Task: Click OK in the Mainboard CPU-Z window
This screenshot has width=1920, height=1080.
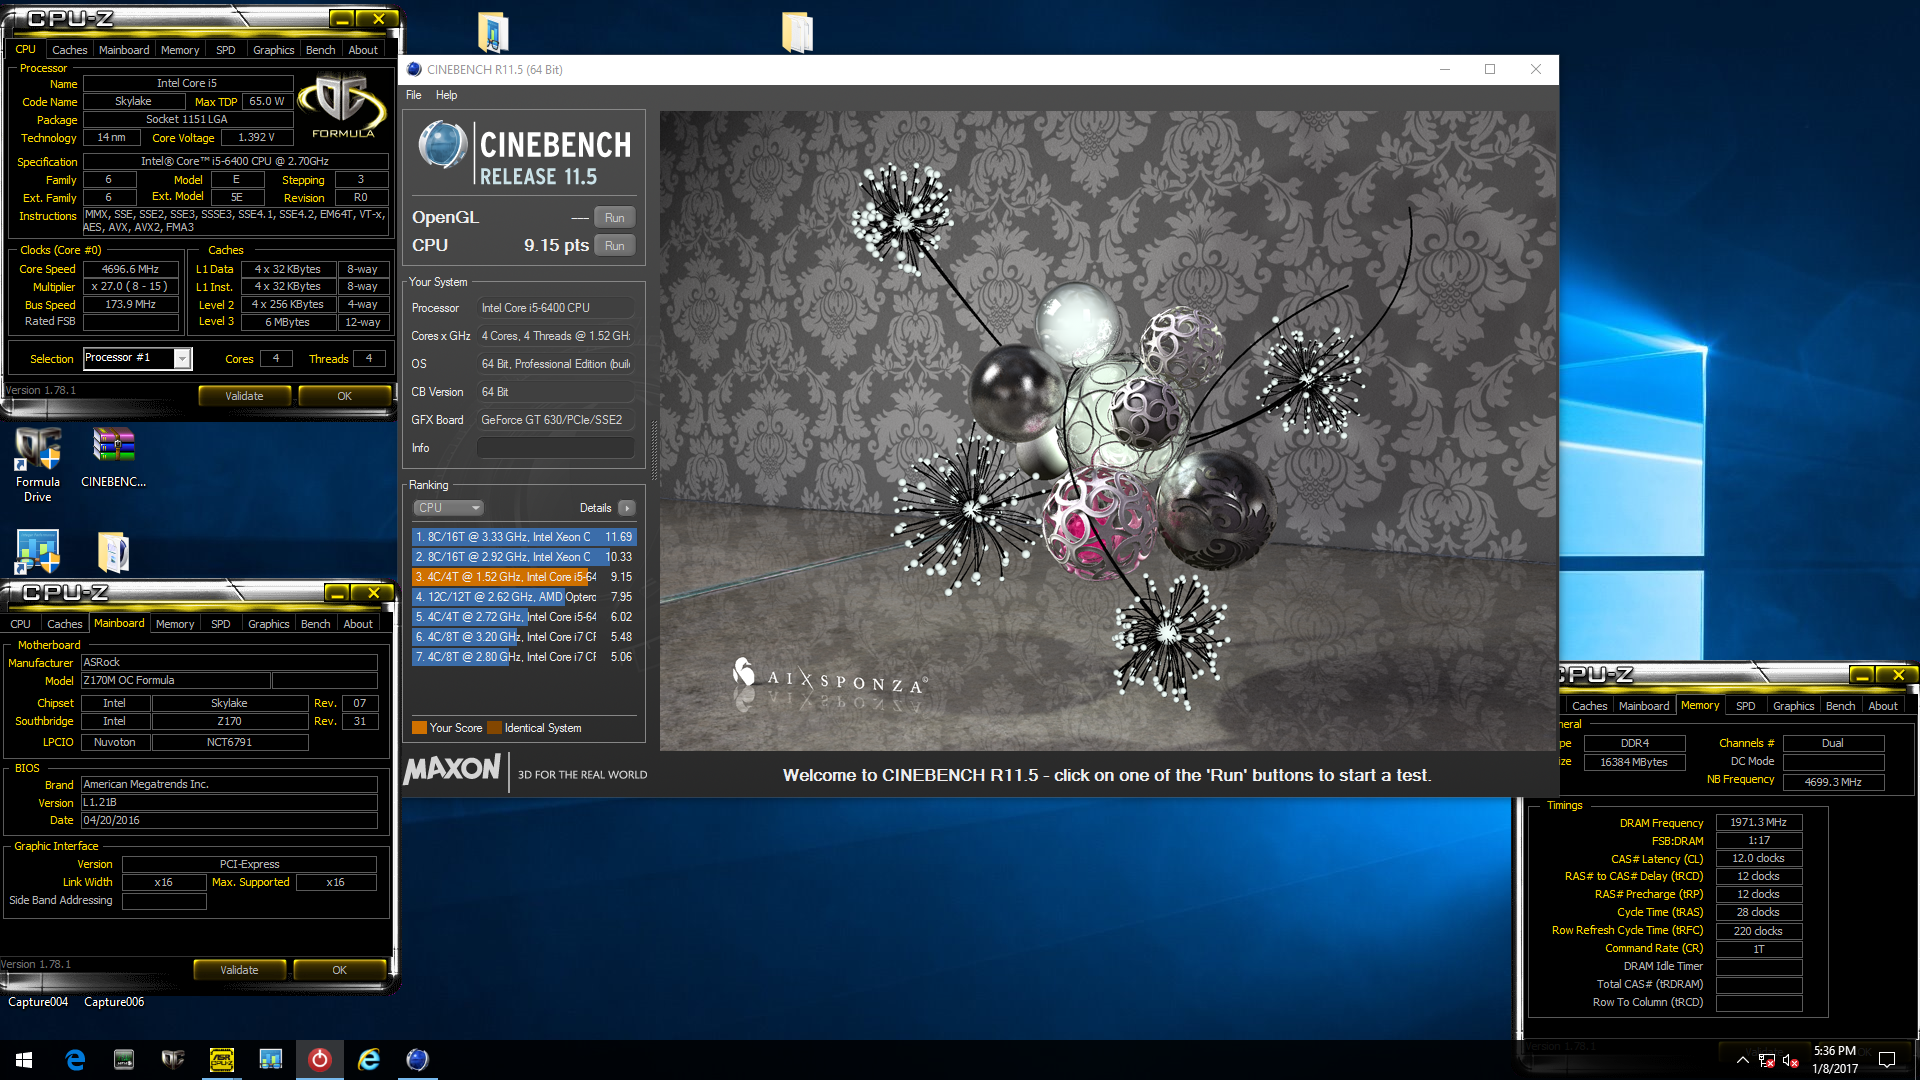Action: click(x=339, y=970)
